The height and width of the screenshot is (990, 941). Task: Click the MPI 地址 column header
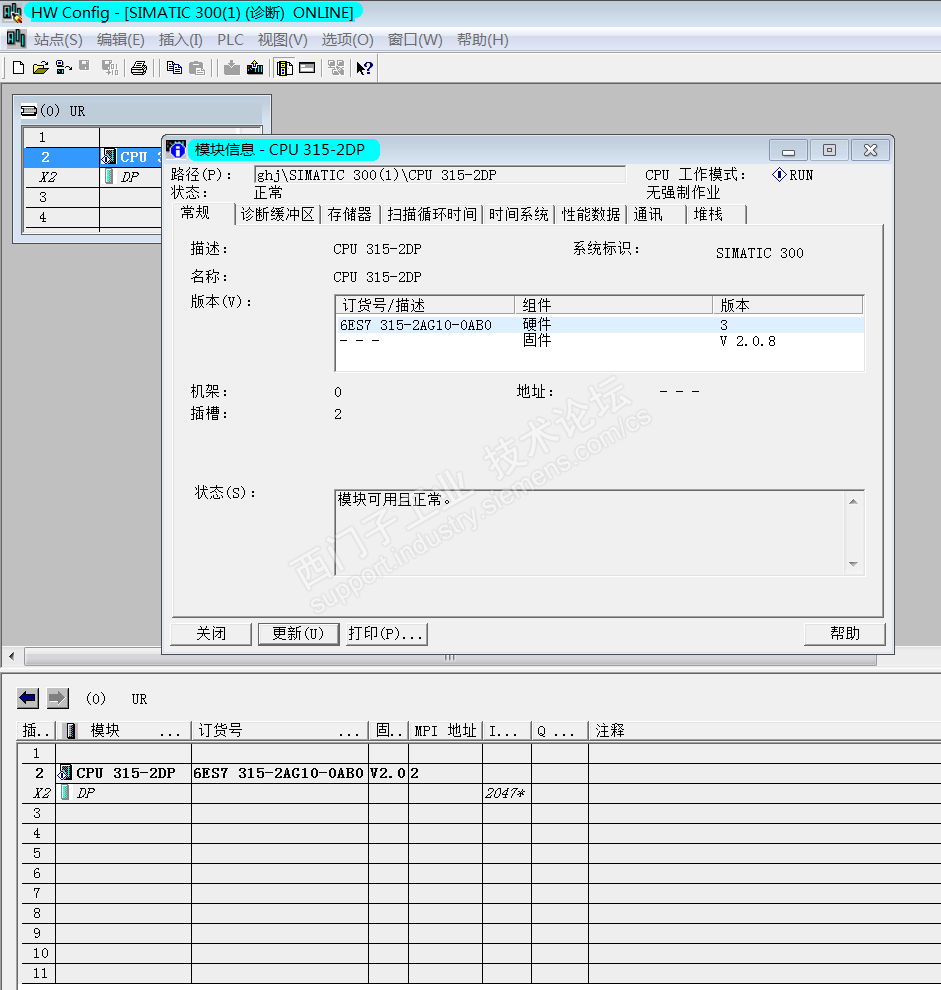pyautogui.click(x=445, y=731)
